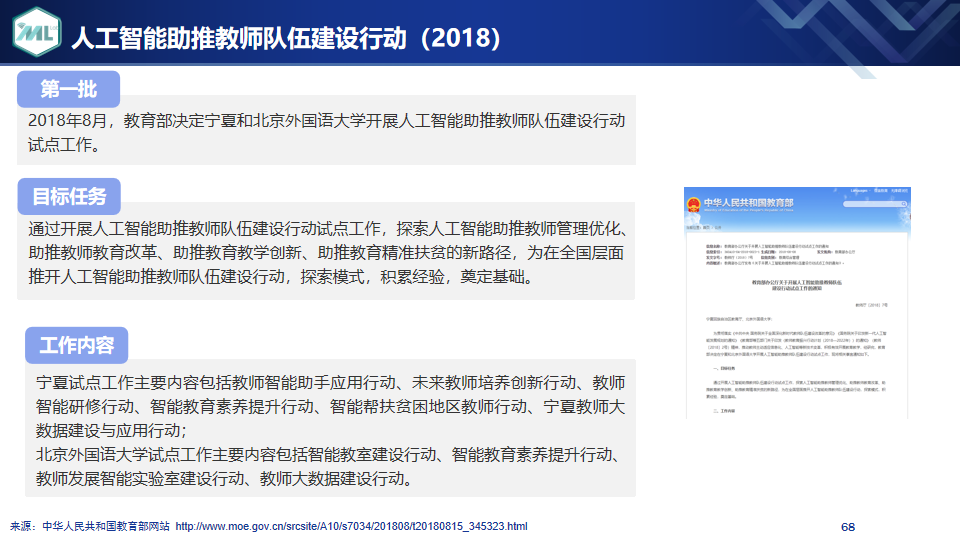Viewport: 960px width, 540px height.
Task: Click the page number 68
Action: coord(848,526)
